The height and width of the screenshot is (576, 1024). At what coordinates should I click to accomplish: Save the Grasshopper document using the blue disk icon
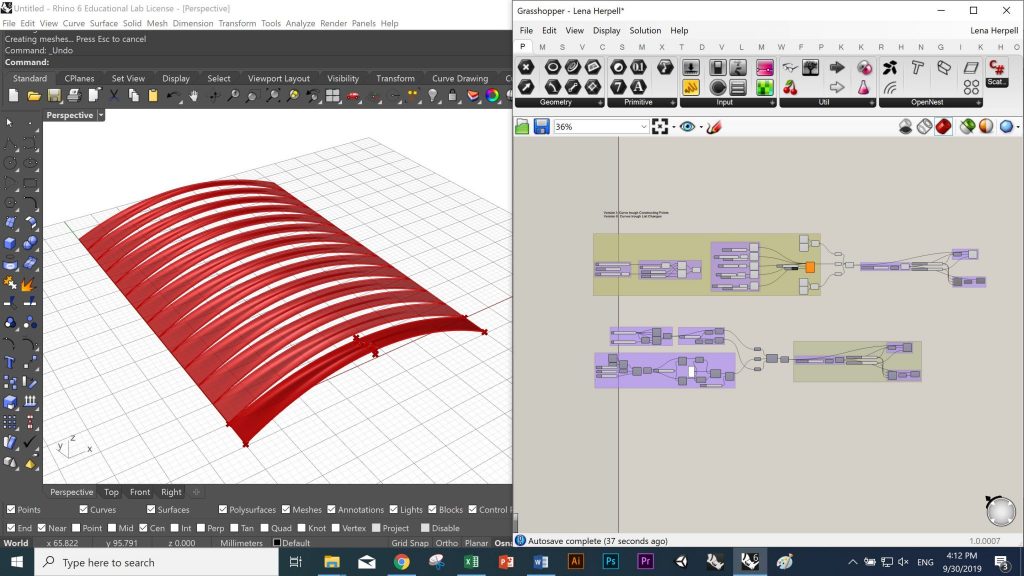tap(541, 127)
